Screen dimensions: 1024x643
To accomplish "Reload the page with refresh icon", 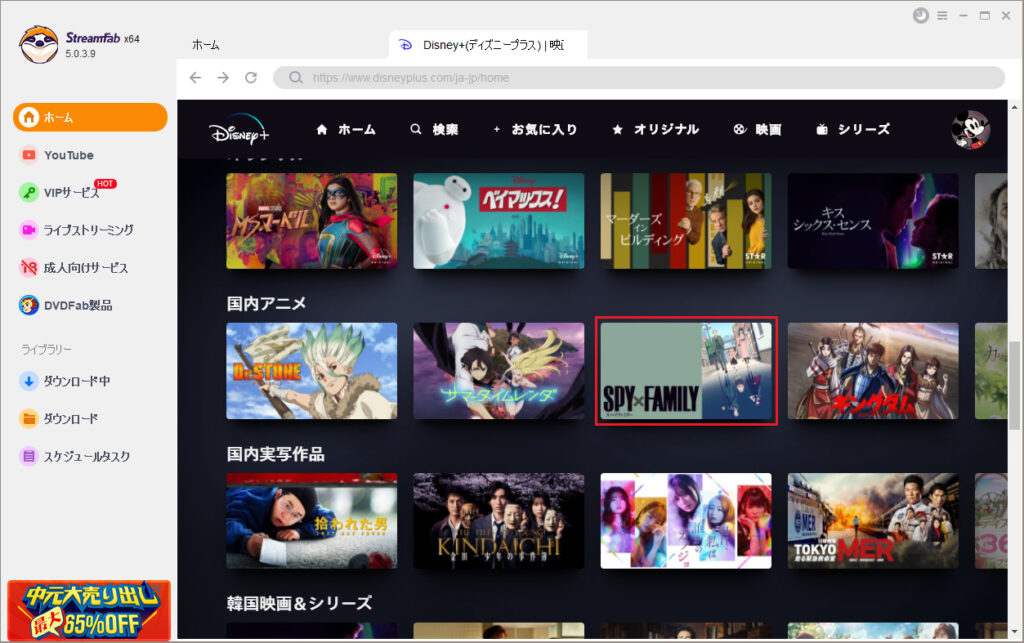I will pos(251,78).
